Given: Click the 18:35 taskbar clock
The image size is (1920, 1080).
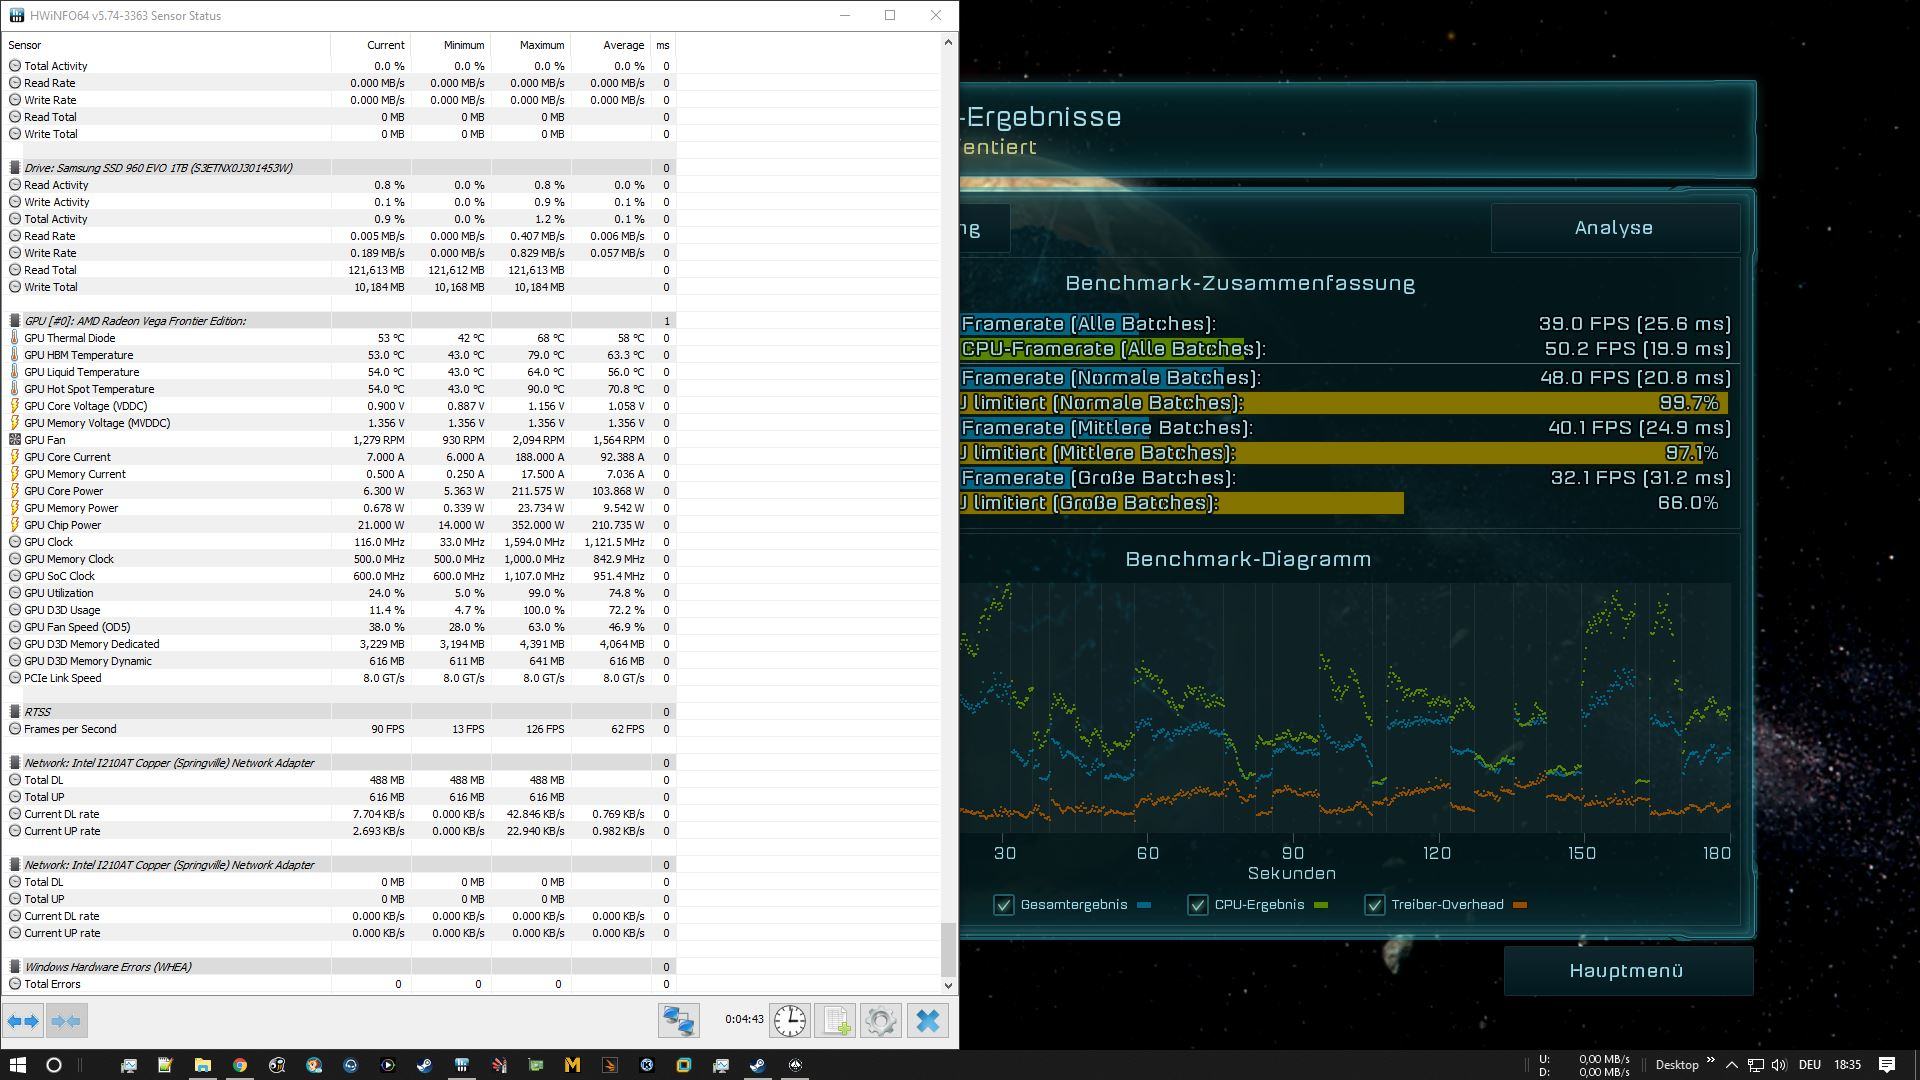Looking at the screenshot, I should [1848, 1065].
